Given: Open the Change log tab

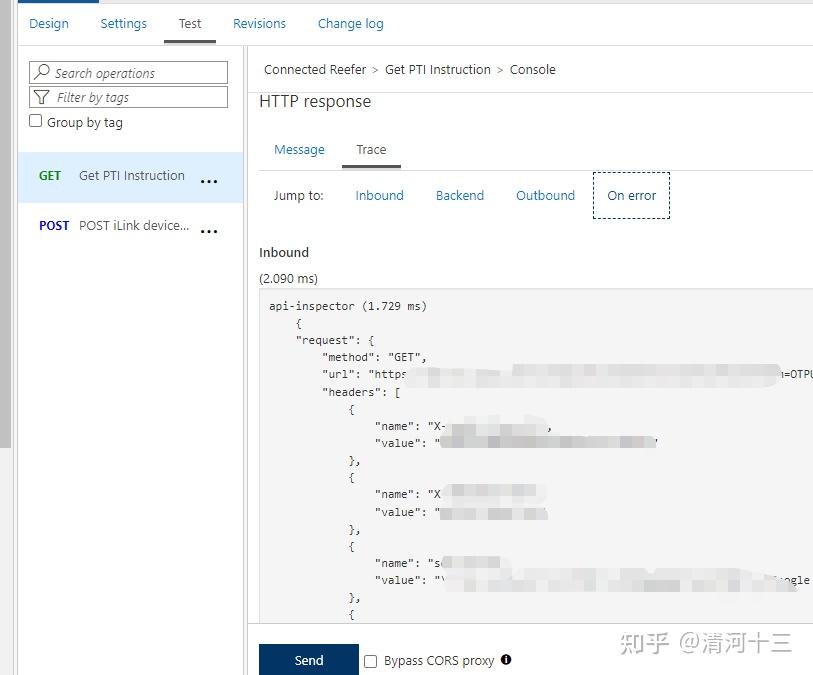Looking at the screenshot, I should (x=350, y=23).
